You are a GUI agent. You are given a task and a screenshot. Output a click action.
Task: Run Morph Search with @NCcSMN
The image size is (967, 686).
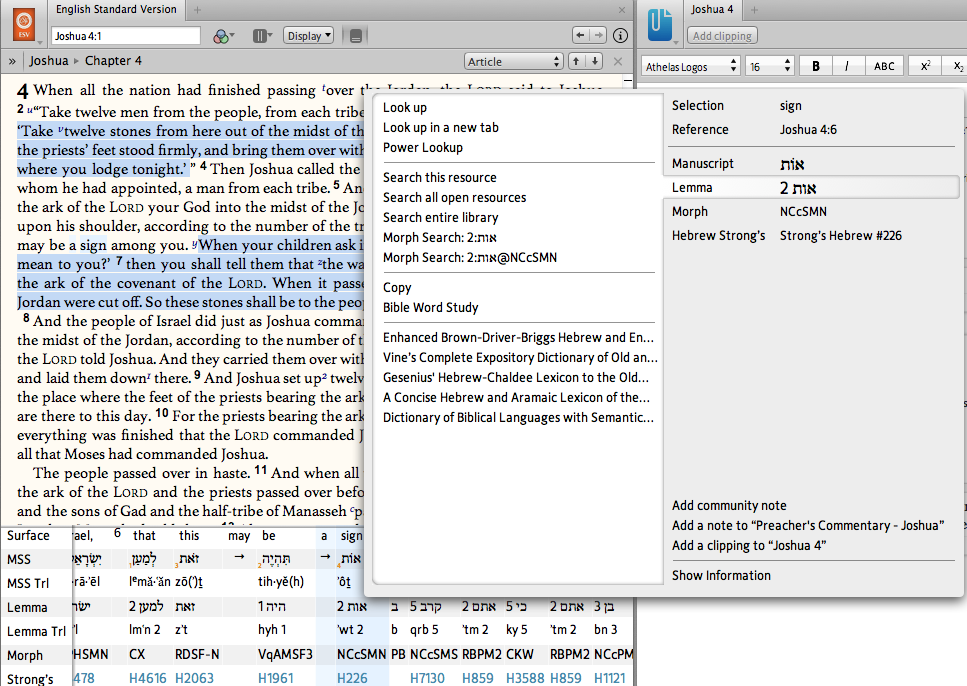tap(469, 257)
